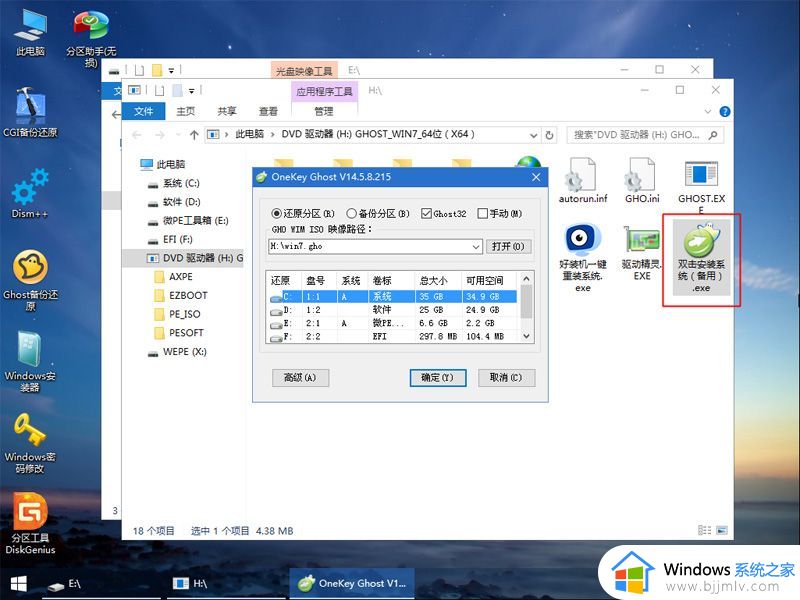Select partition row C: 系统

[393, 296]
